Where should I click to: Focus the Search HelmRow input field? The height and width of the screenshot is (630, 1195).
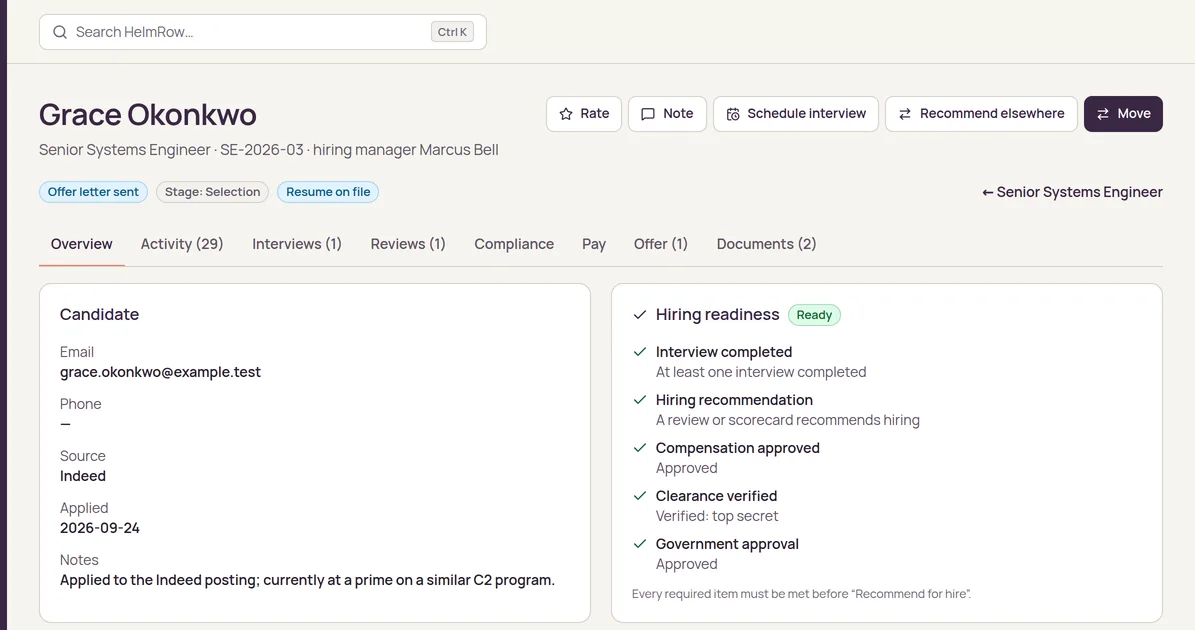point(263,32)
